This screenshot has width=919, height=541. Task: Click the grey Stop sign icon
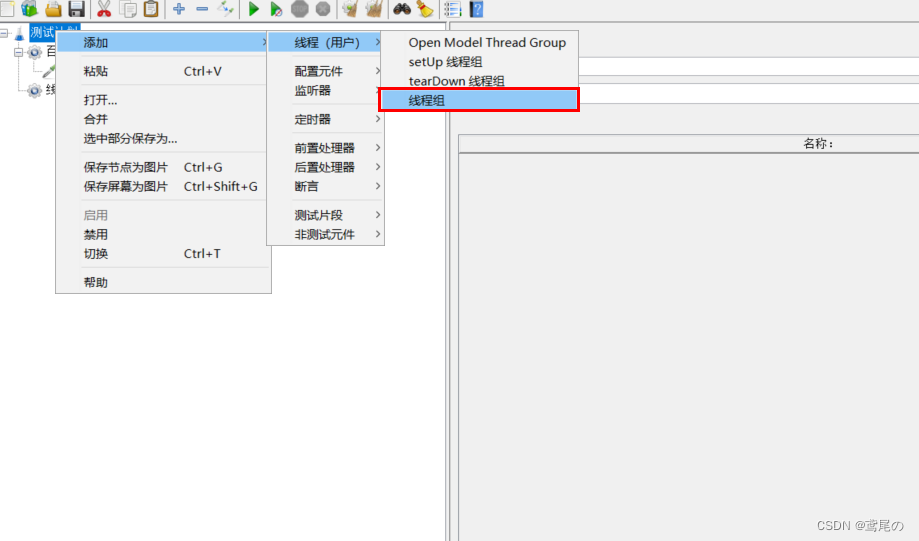(x=299, y=9)
